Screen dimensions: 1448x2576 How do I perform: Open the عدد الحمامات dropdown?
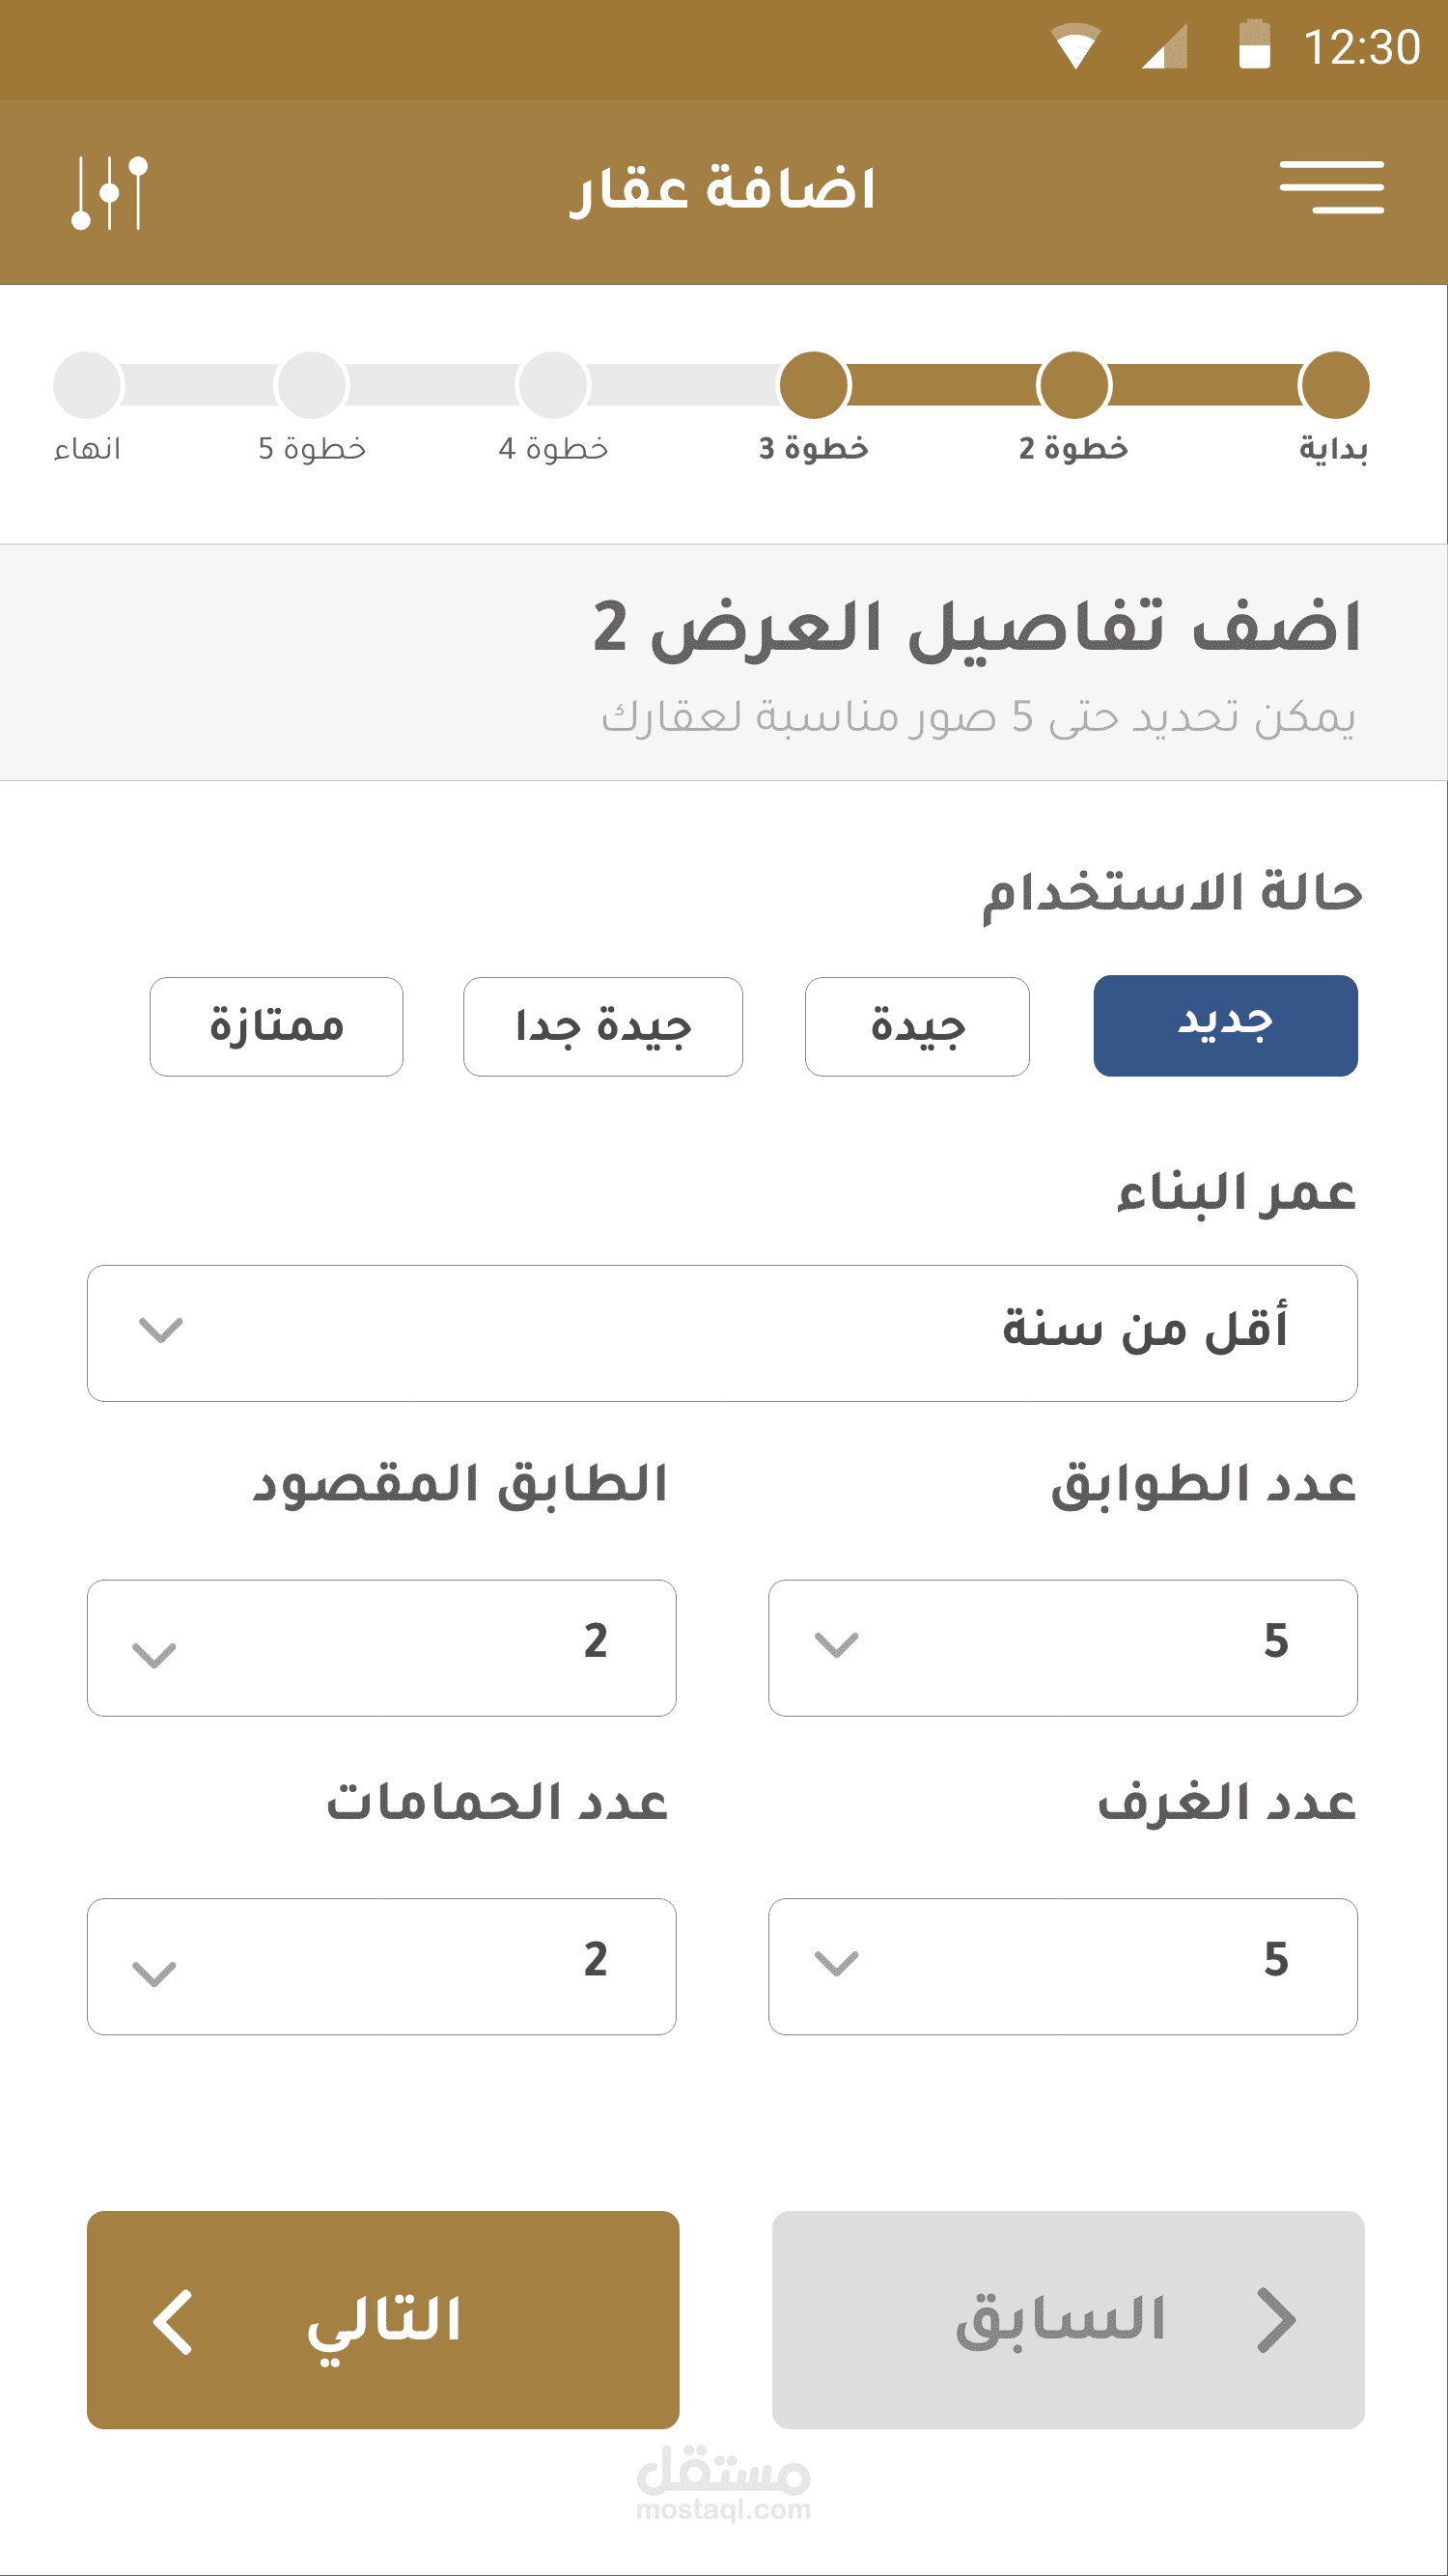tap(381, 1966)
